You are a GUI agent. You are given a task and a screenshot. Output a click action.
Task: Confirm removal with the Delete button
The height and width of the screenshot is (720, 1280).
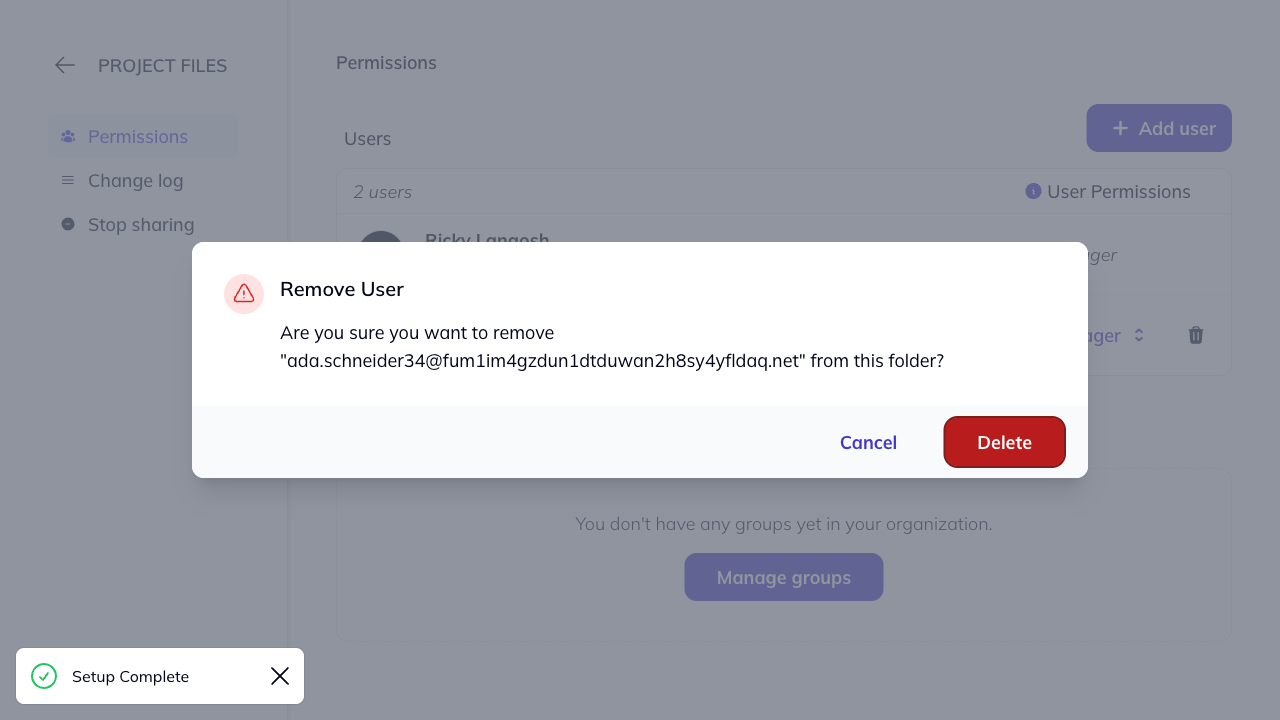coord(1004,442)
